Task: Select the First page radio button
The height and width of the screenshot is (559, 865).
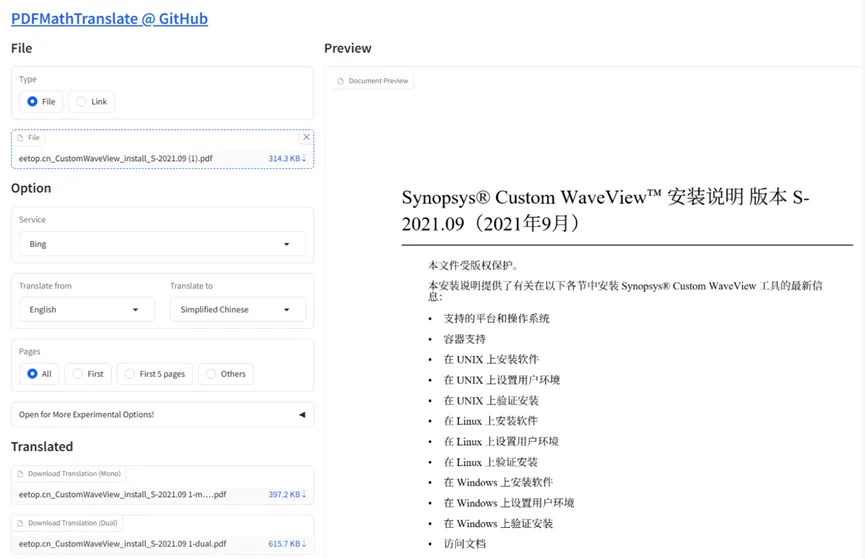Action: click(x=77, y=374)
